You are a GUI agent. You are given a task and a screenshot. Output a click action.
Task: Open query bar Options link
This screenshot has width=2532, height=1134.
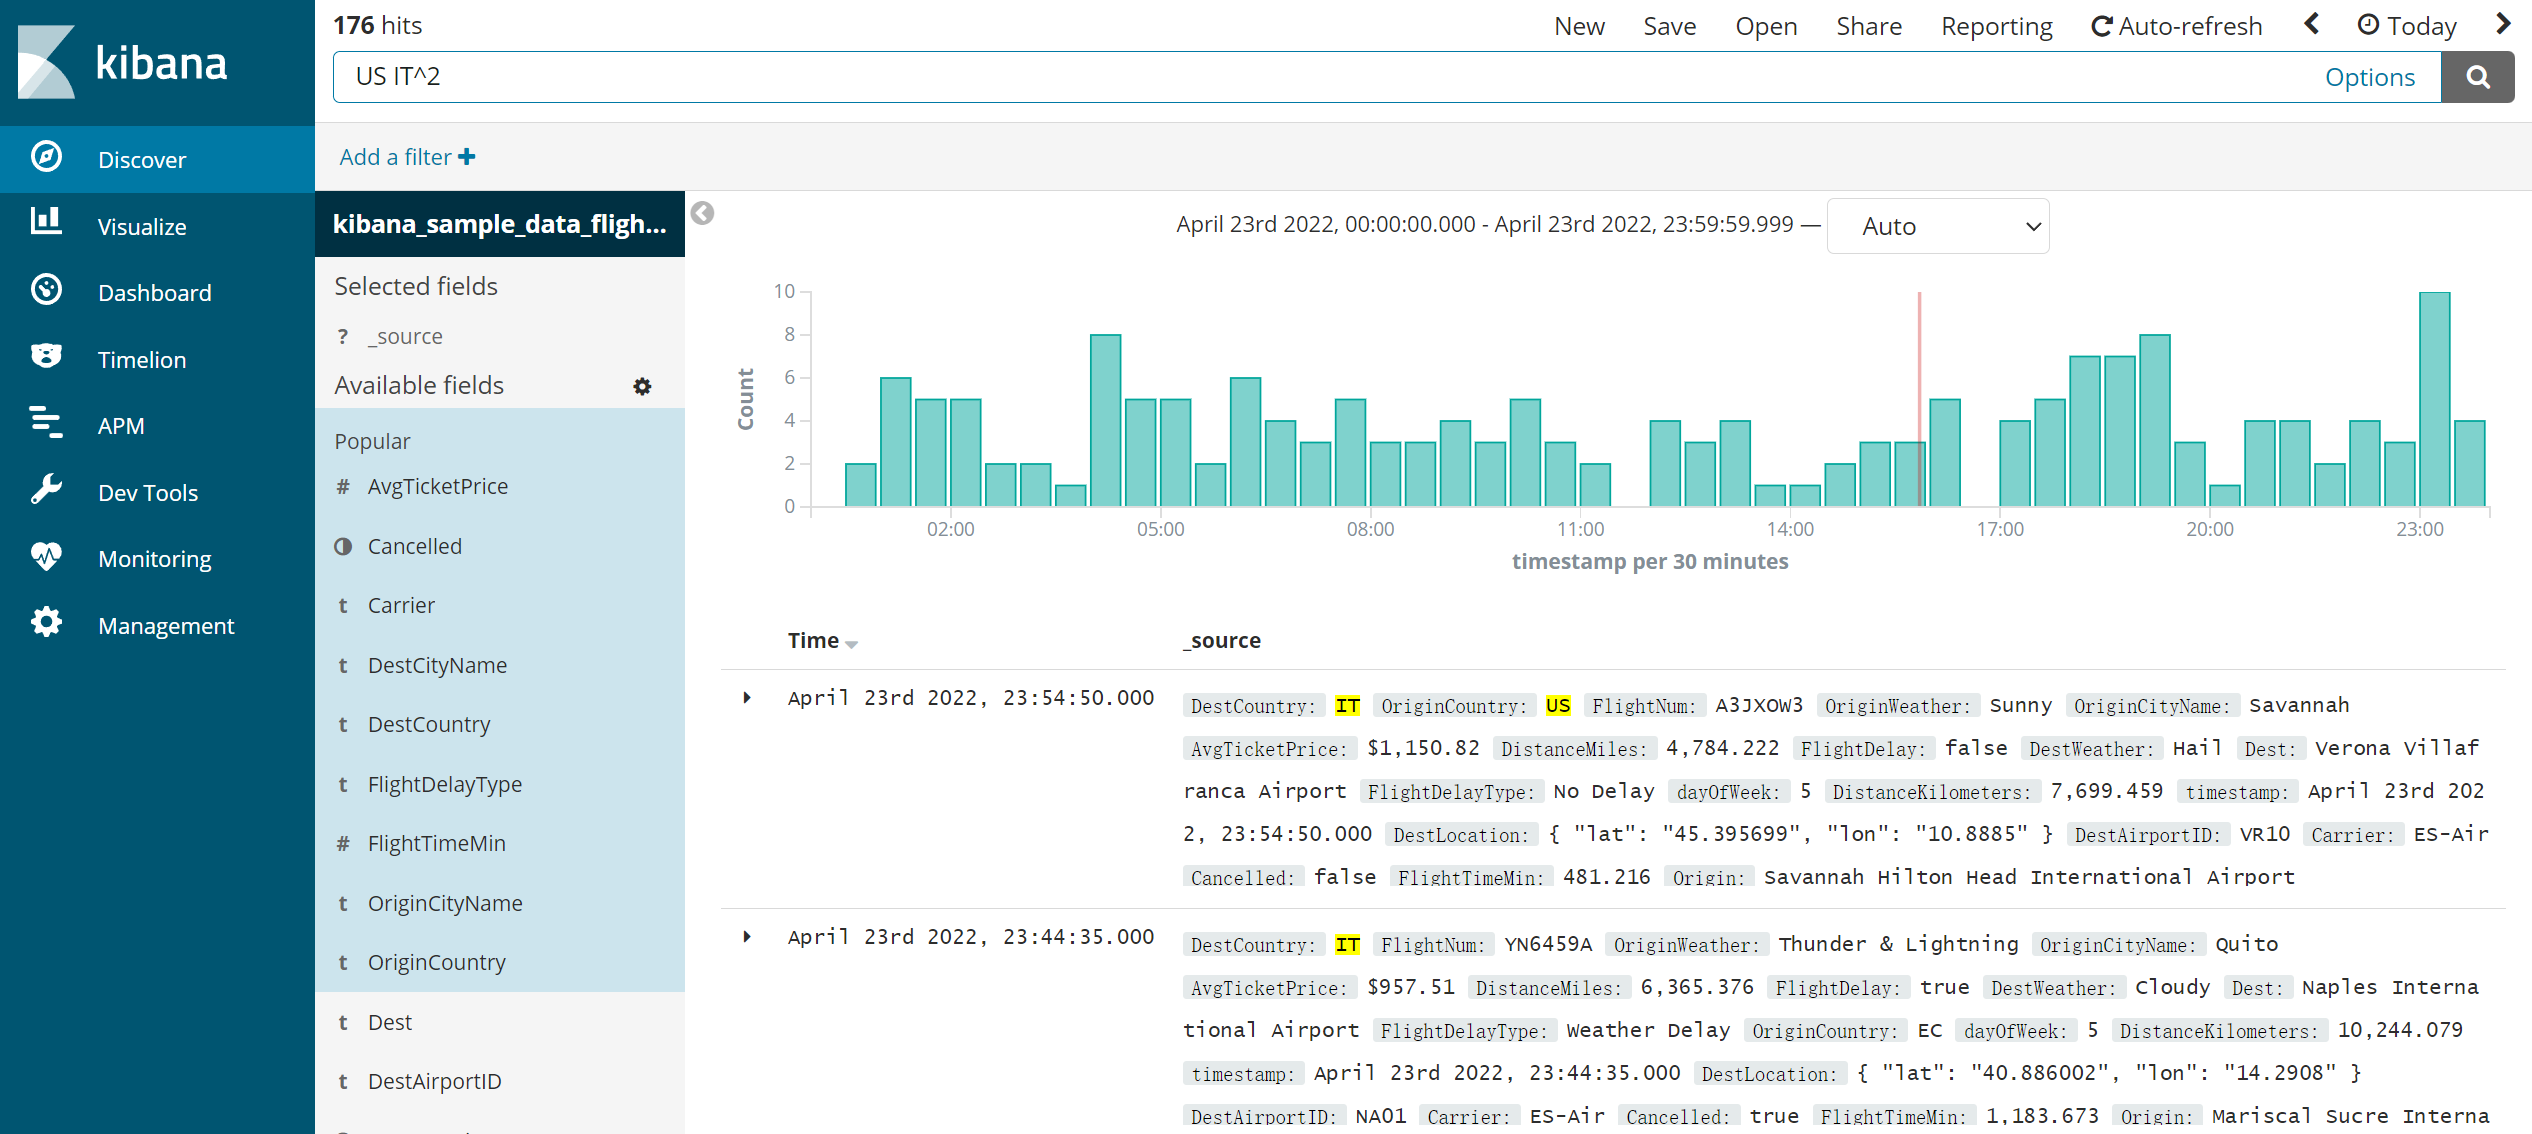coord(2369,77)
